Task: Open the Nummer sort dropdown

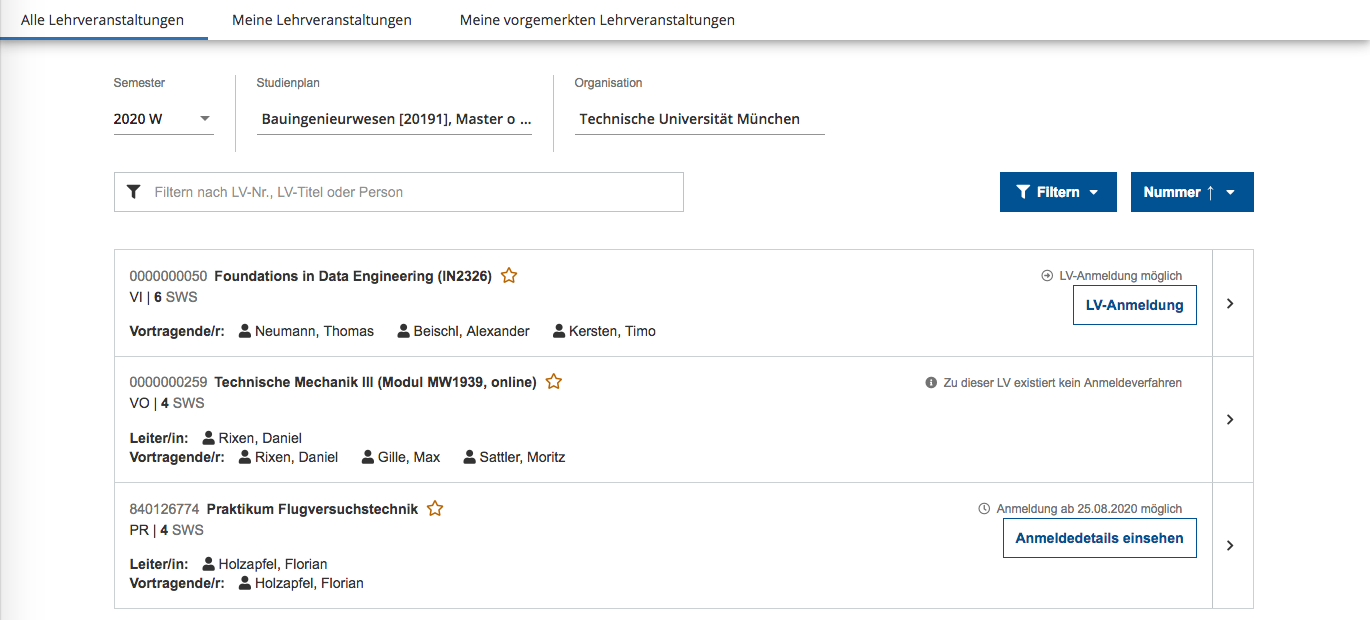Action: [1191, 192]
